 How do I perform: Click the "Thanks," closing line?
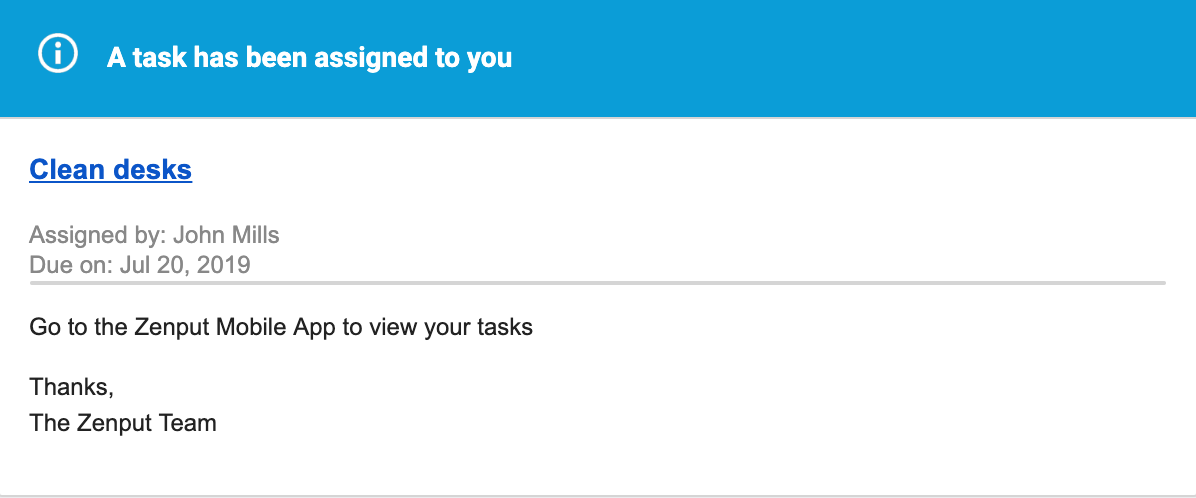(x=72, y=387)
